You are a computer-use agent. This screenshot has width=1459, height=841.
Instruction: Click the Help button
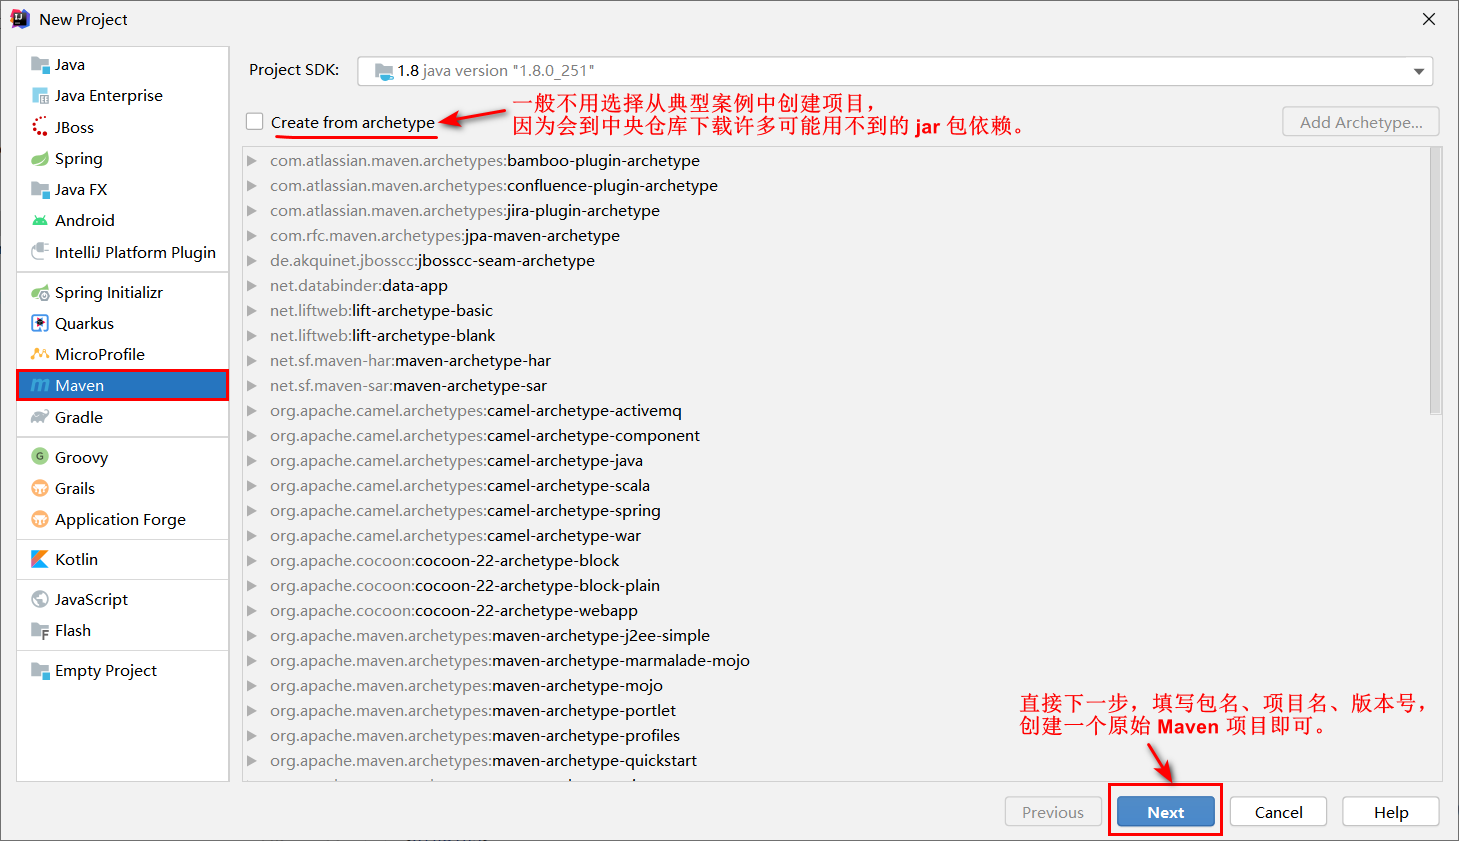tap(1391, 812)
